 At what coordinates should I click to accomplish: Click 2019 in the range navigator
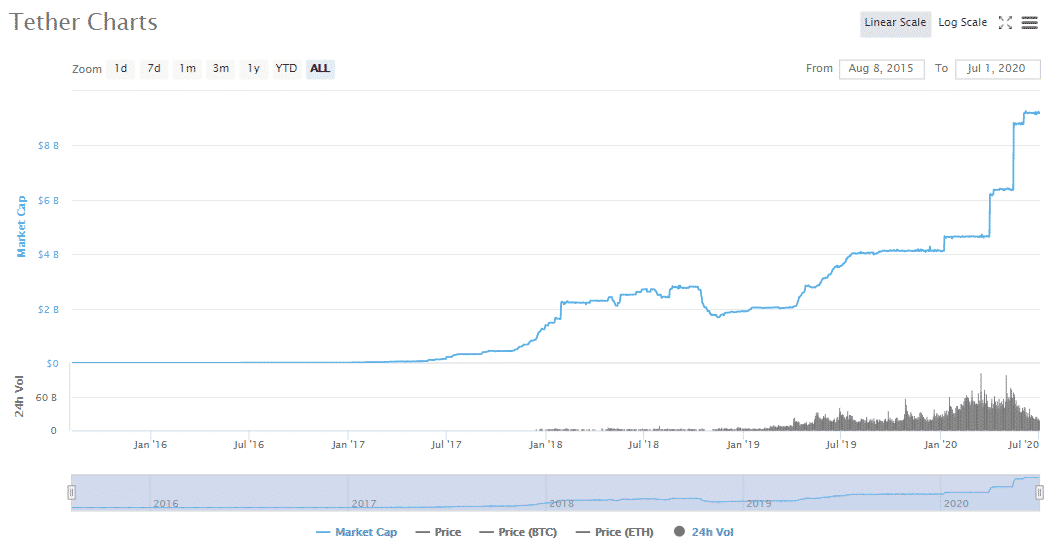pyautogui.click(x=759, y=504)
